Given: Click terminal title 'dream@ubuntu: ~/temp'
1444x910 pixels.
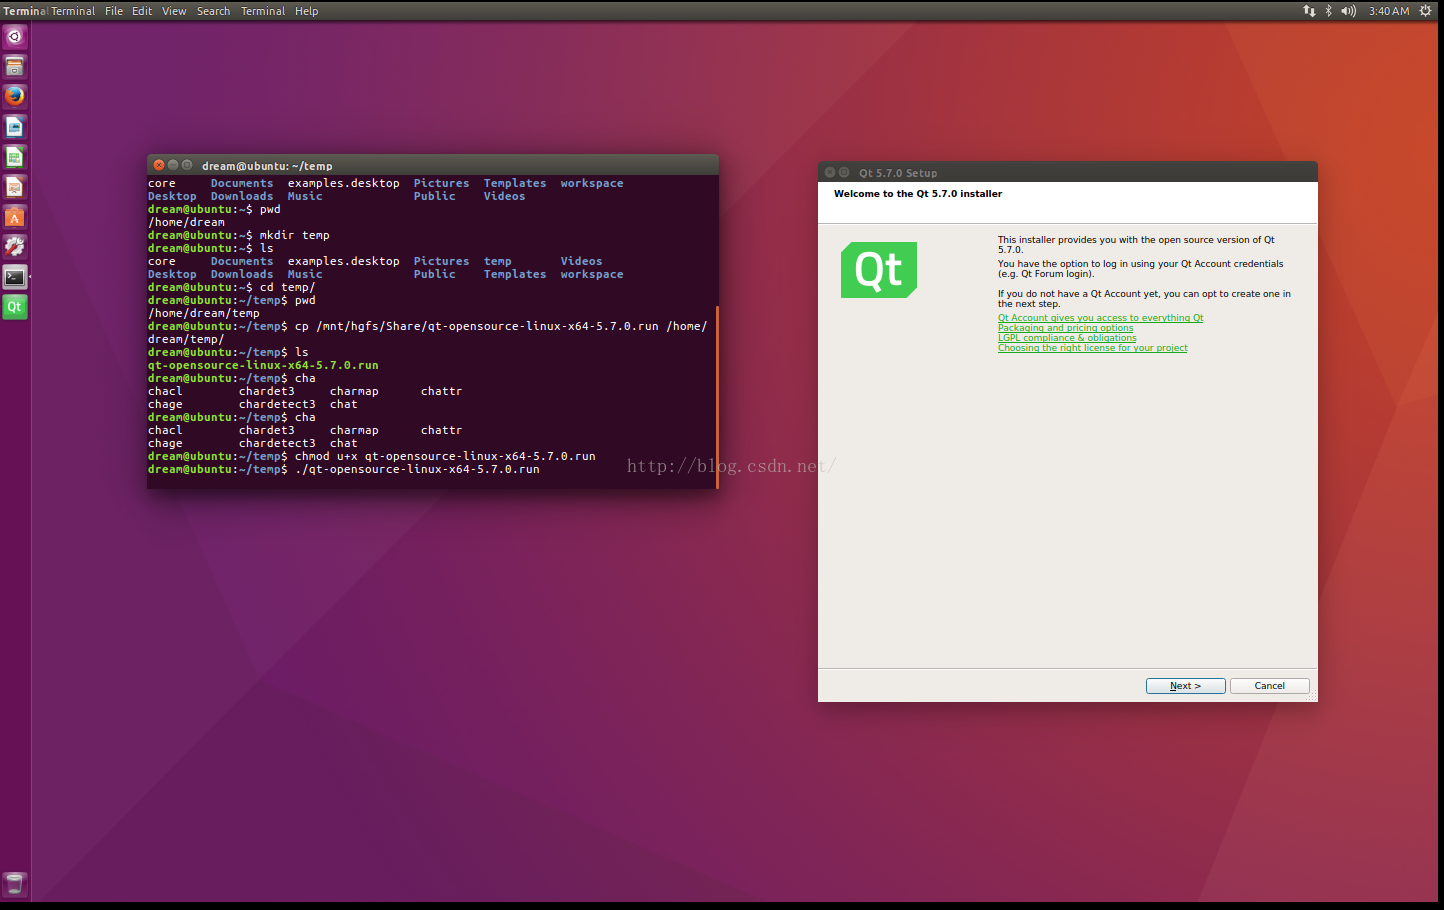Looking at the screenshot, I should tap(267, 166).
